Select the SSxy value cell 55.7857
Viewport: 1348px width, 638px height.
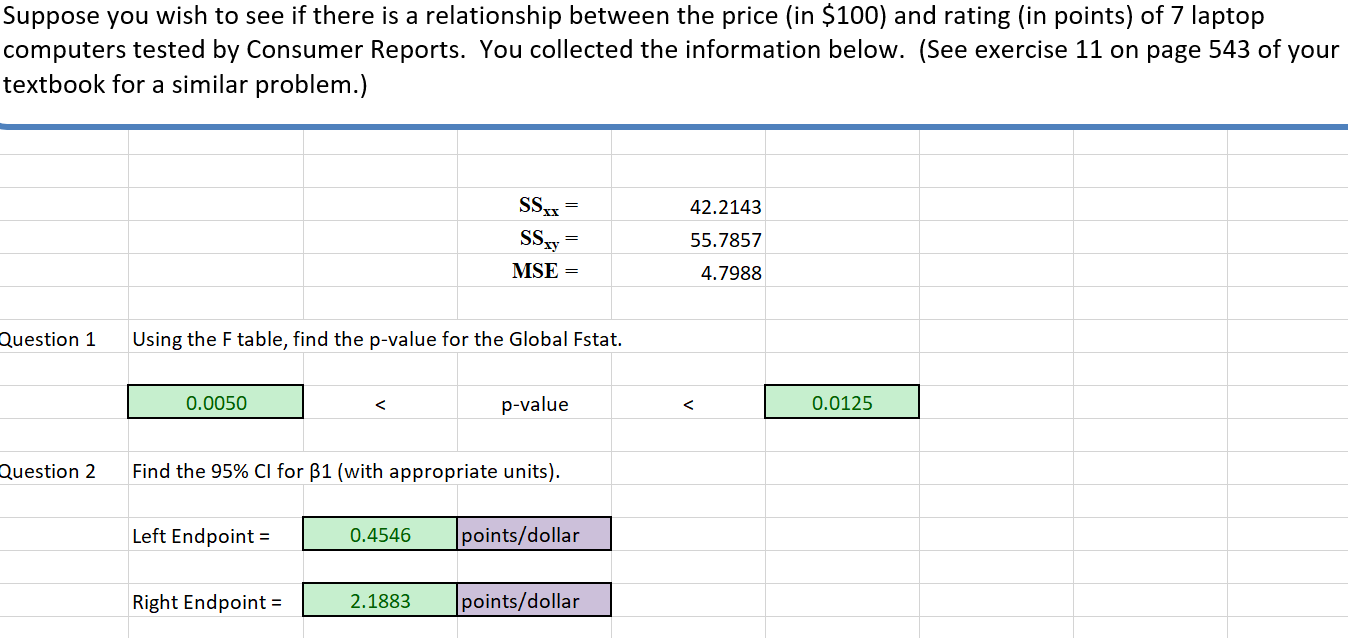[688, 240]
